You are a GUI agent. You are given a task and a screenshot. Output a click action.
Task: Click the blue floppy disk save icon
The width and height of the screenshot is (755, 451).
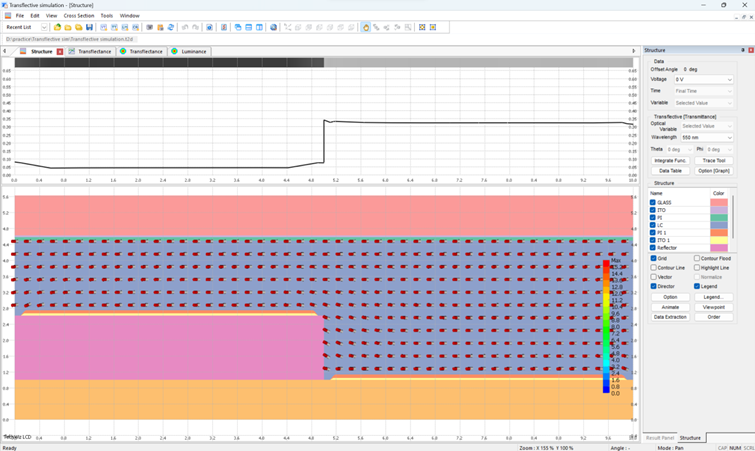point(89,27)
